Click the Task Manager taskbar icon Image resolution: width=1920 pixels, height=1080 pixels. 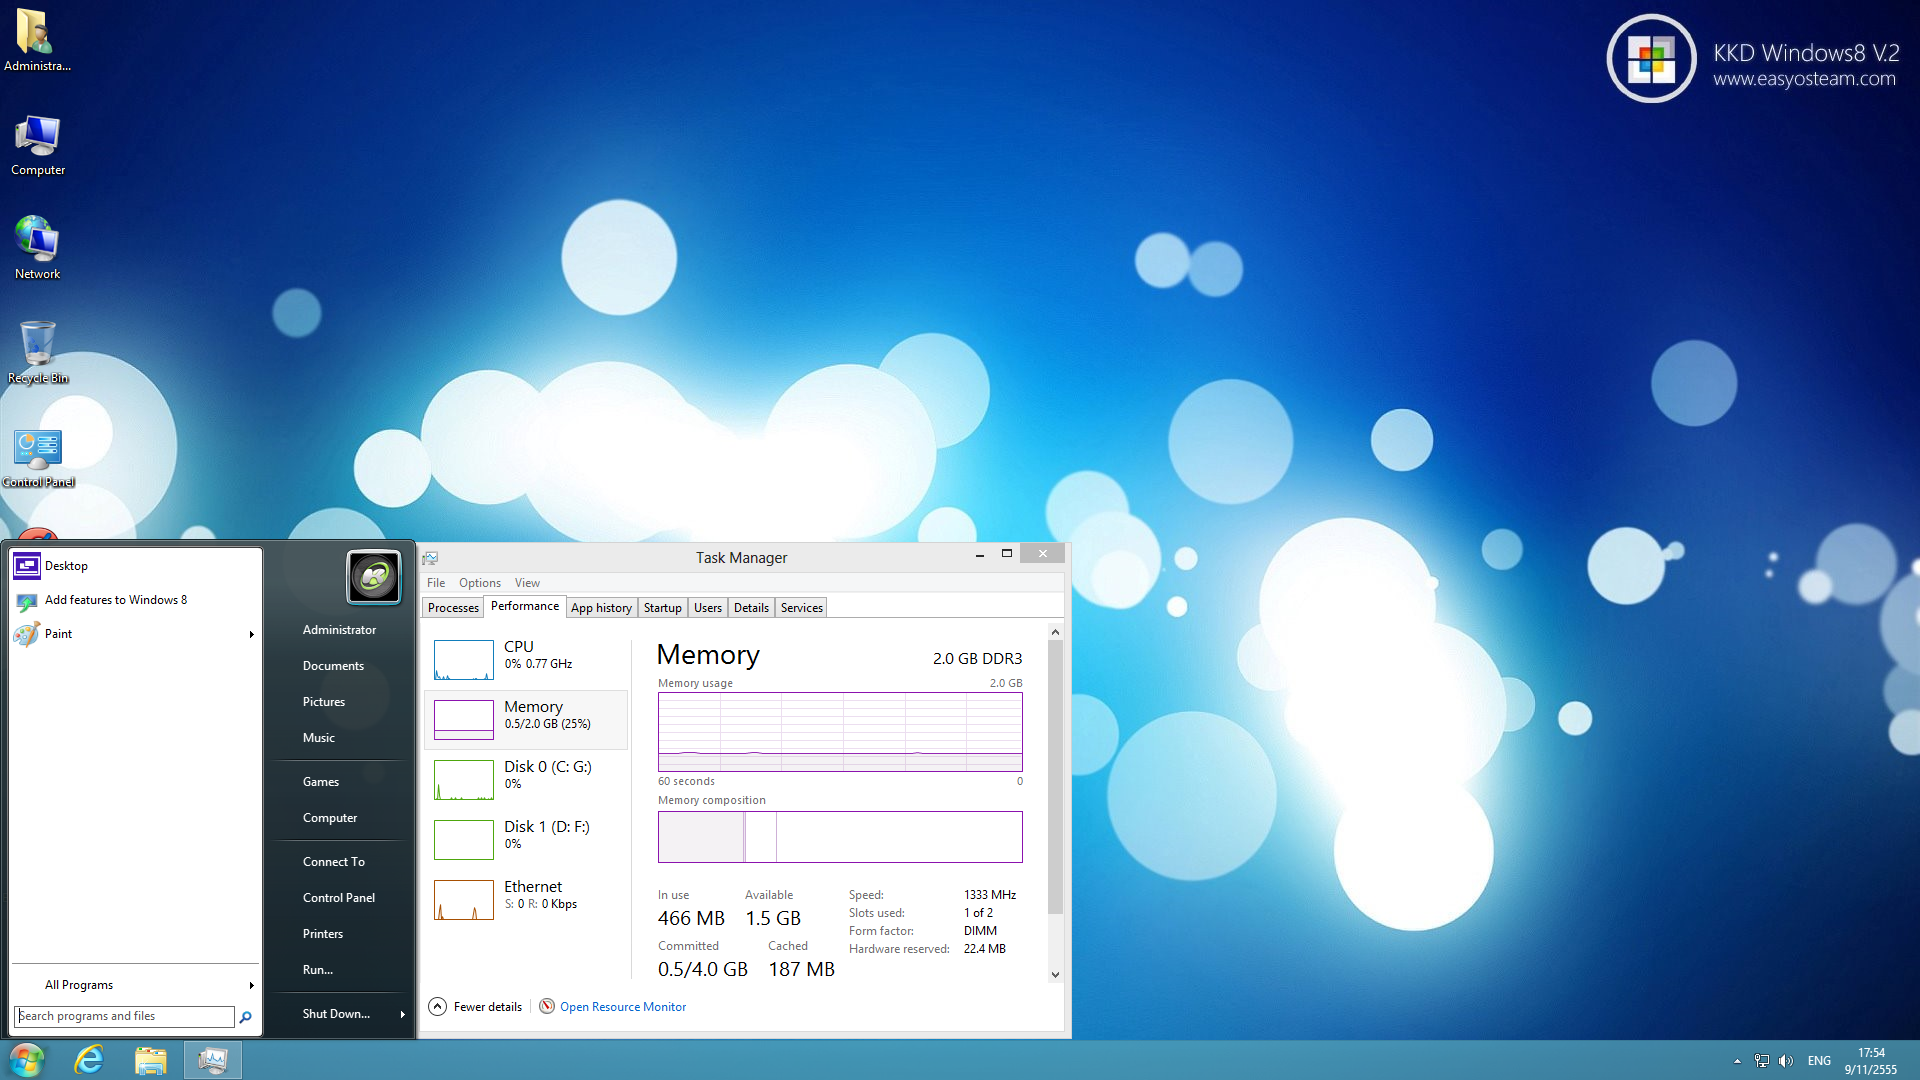click(x=212, y=1060)
